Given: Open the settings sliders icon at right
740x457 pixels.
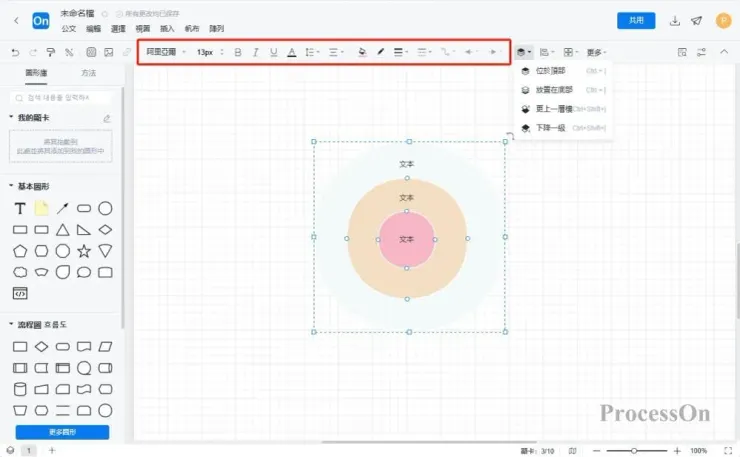Looking at the screenshot, I should click(702, 52).
